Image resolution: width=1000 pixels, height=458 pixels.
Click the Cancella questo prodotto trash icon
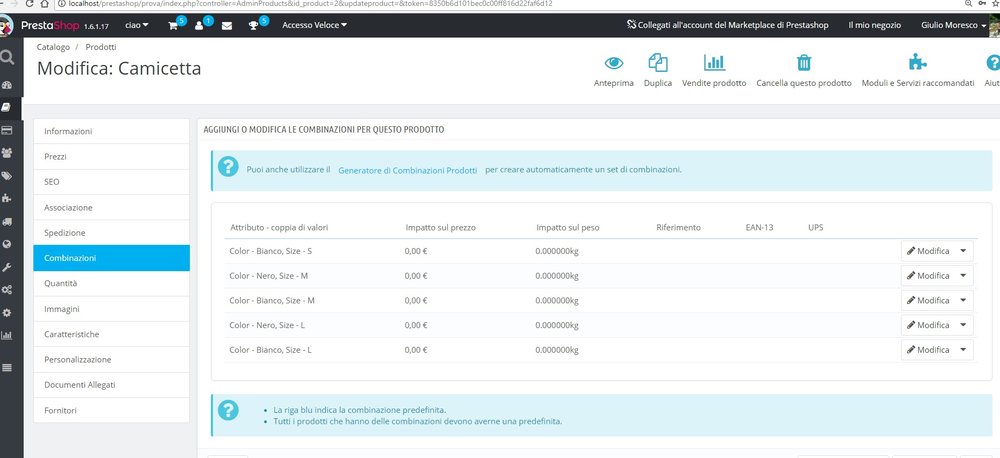coord(804,63)
